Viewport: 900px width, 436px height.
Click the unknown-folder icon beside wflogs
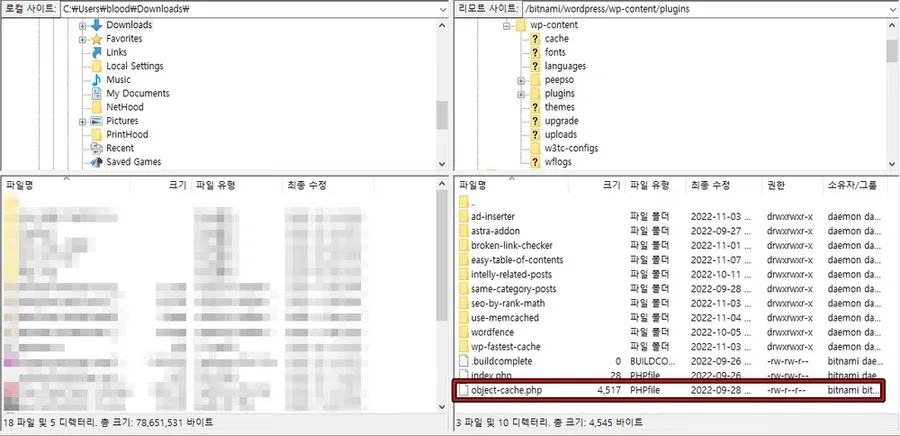click(535, 162)
